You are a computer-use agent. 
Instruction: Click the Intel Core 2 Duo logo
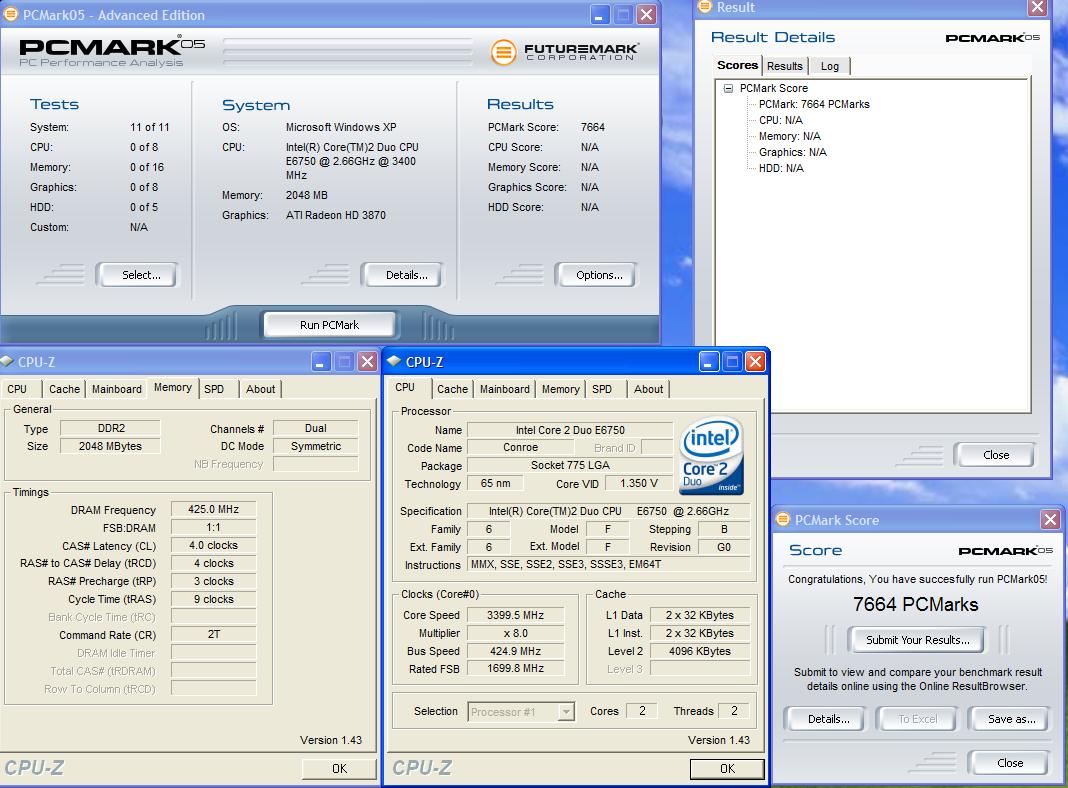pos(712,455)
